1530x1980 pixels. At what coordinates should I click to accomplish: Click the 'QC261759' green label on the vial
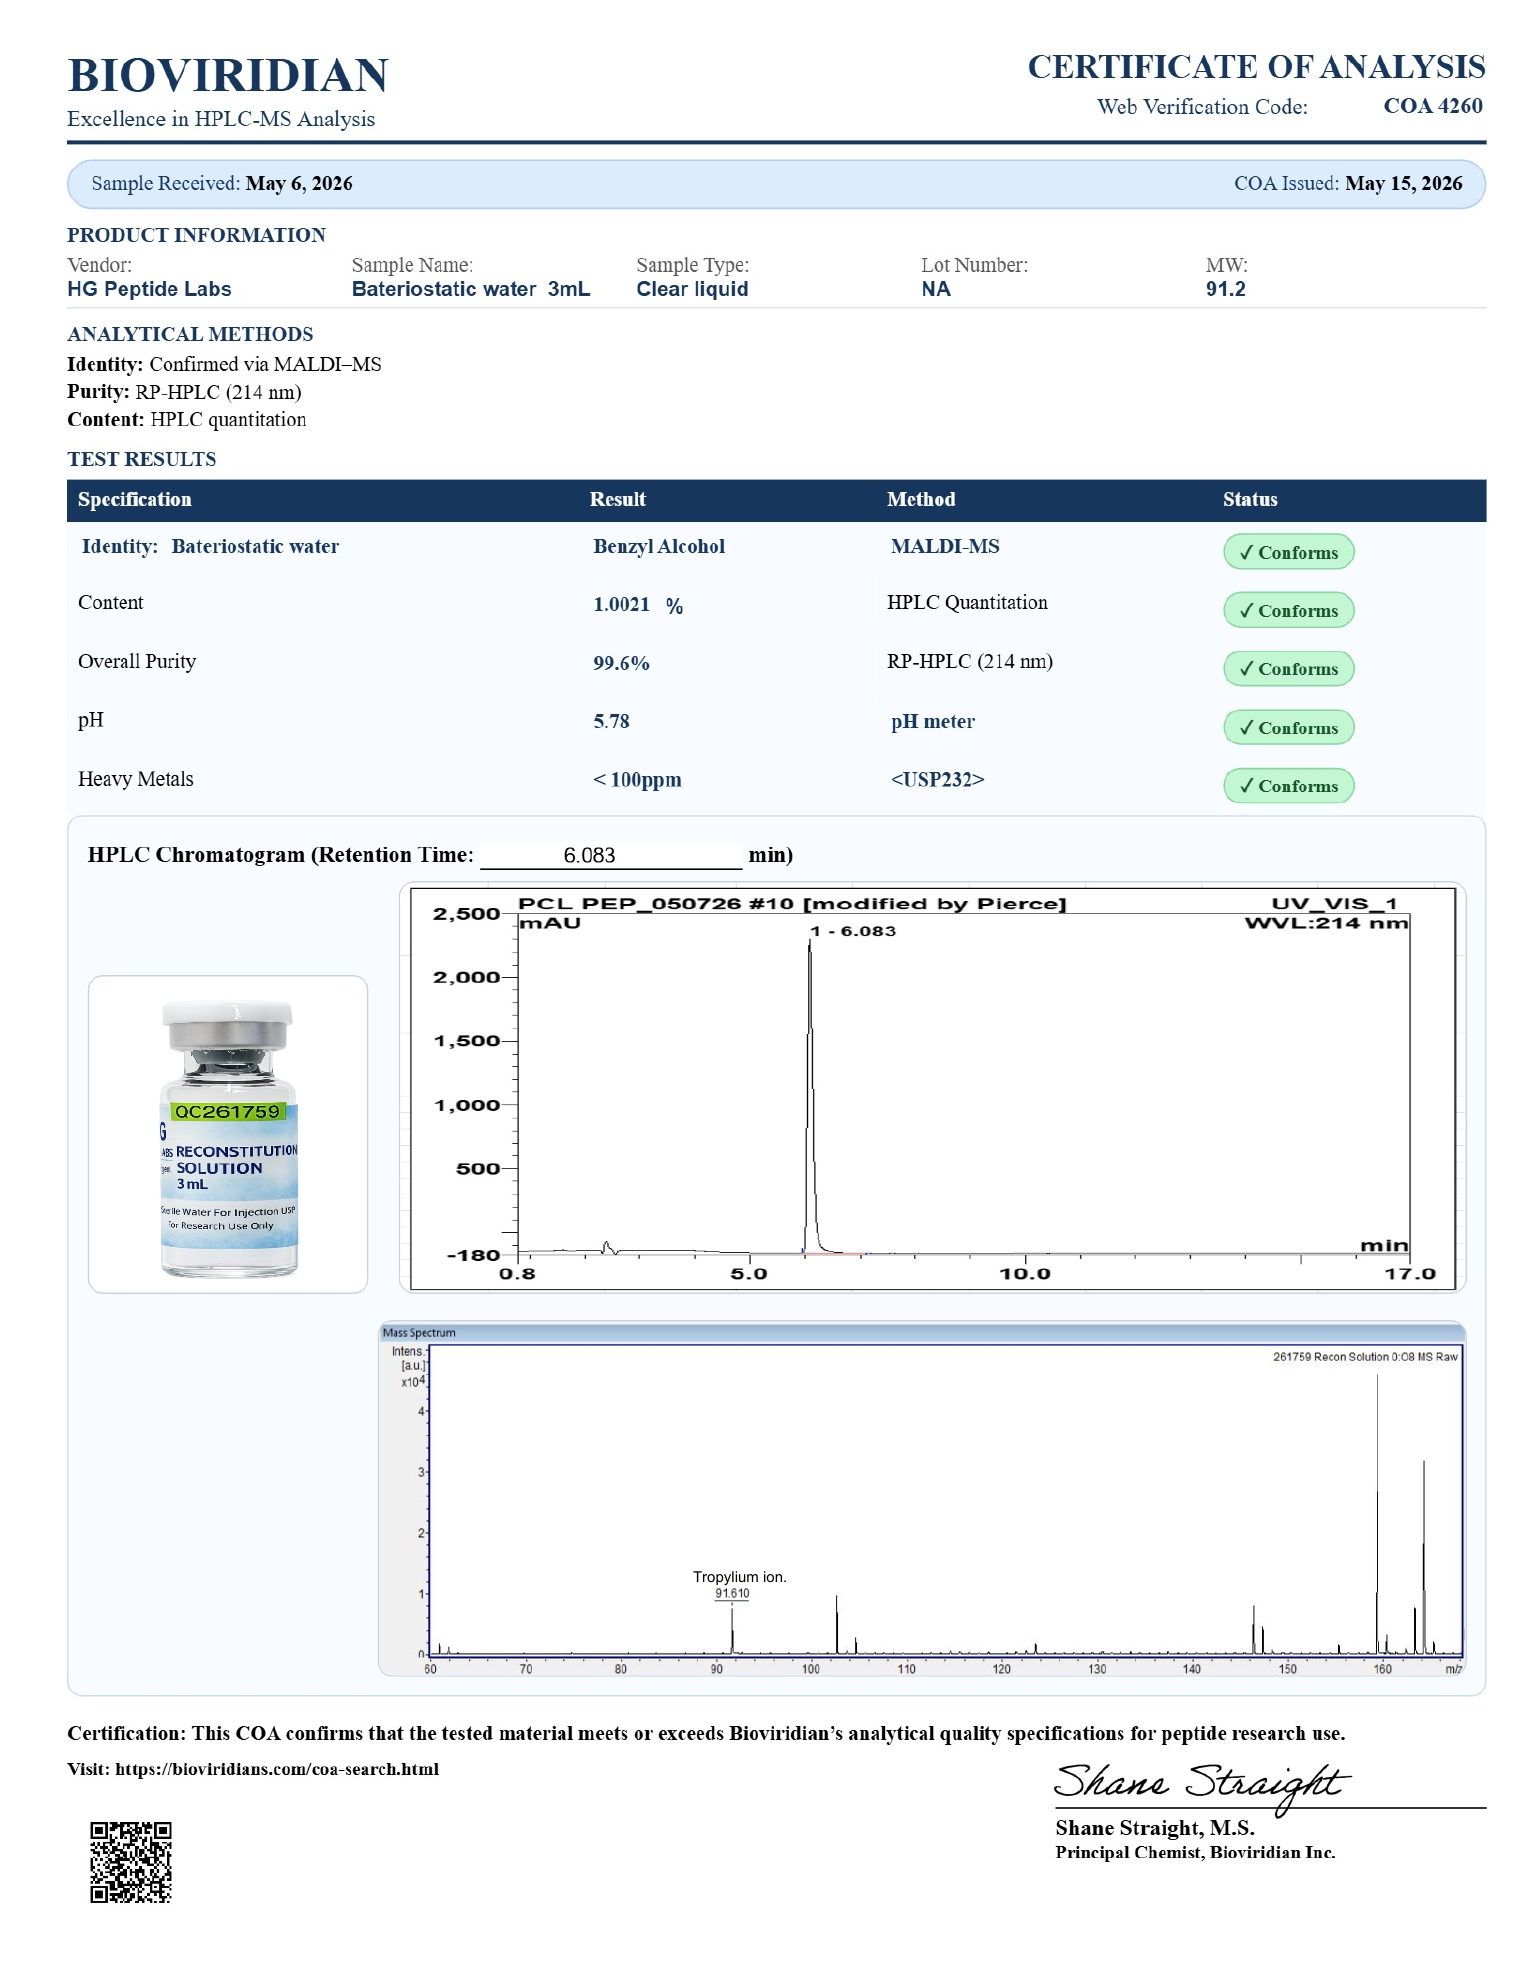[x=227, y=1111]
